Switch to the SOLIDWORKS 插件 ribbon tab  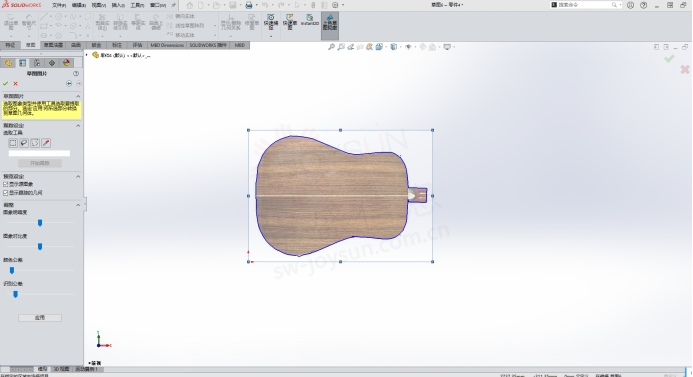(208, 45)
